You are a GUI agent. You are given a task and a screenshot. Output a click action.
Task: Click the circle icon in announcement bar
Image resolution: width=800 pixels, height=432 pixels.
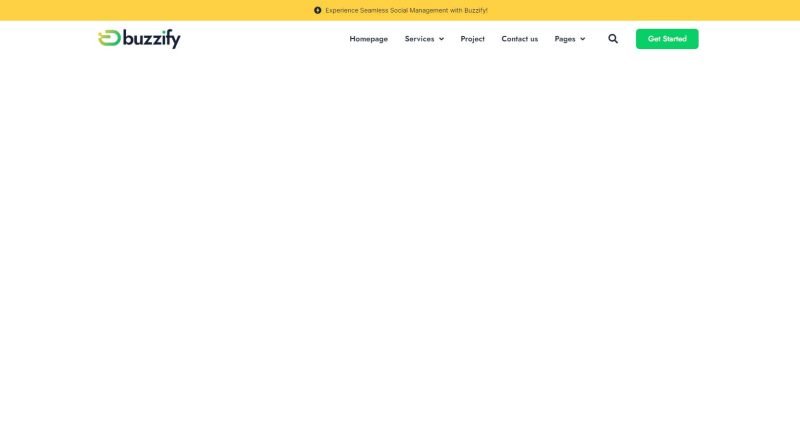317,10
